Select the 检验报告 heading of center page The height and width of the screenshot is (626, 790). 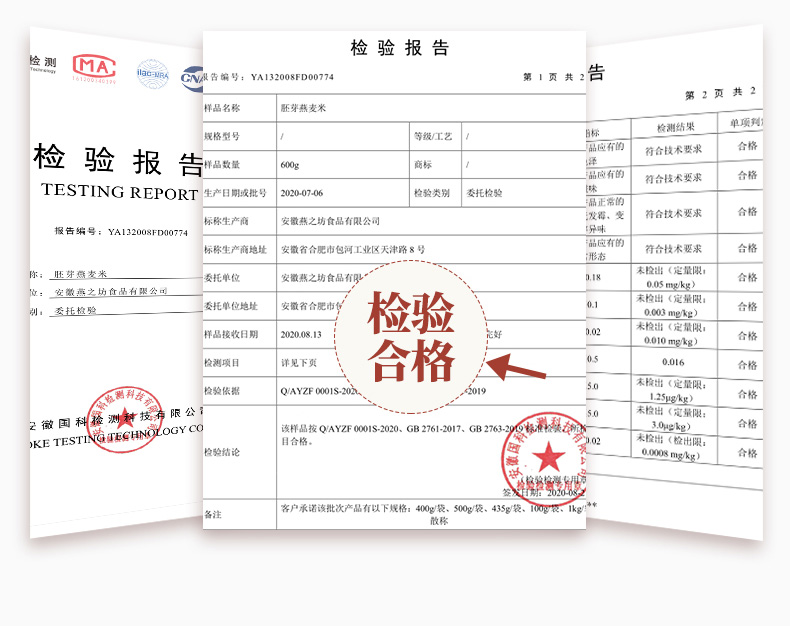(x=400, y=48)
